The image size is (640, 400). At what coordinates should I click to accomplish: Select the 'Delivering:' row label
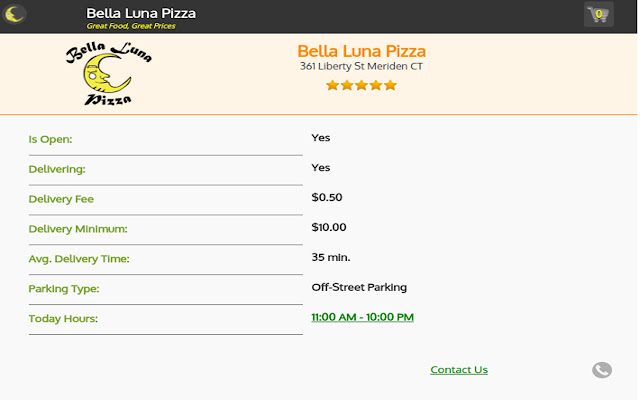click(57, 169)
